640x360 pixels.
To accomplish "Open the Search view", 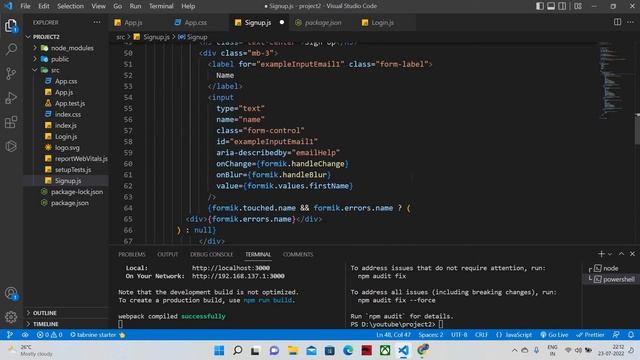I will click(x=11, y=49).
